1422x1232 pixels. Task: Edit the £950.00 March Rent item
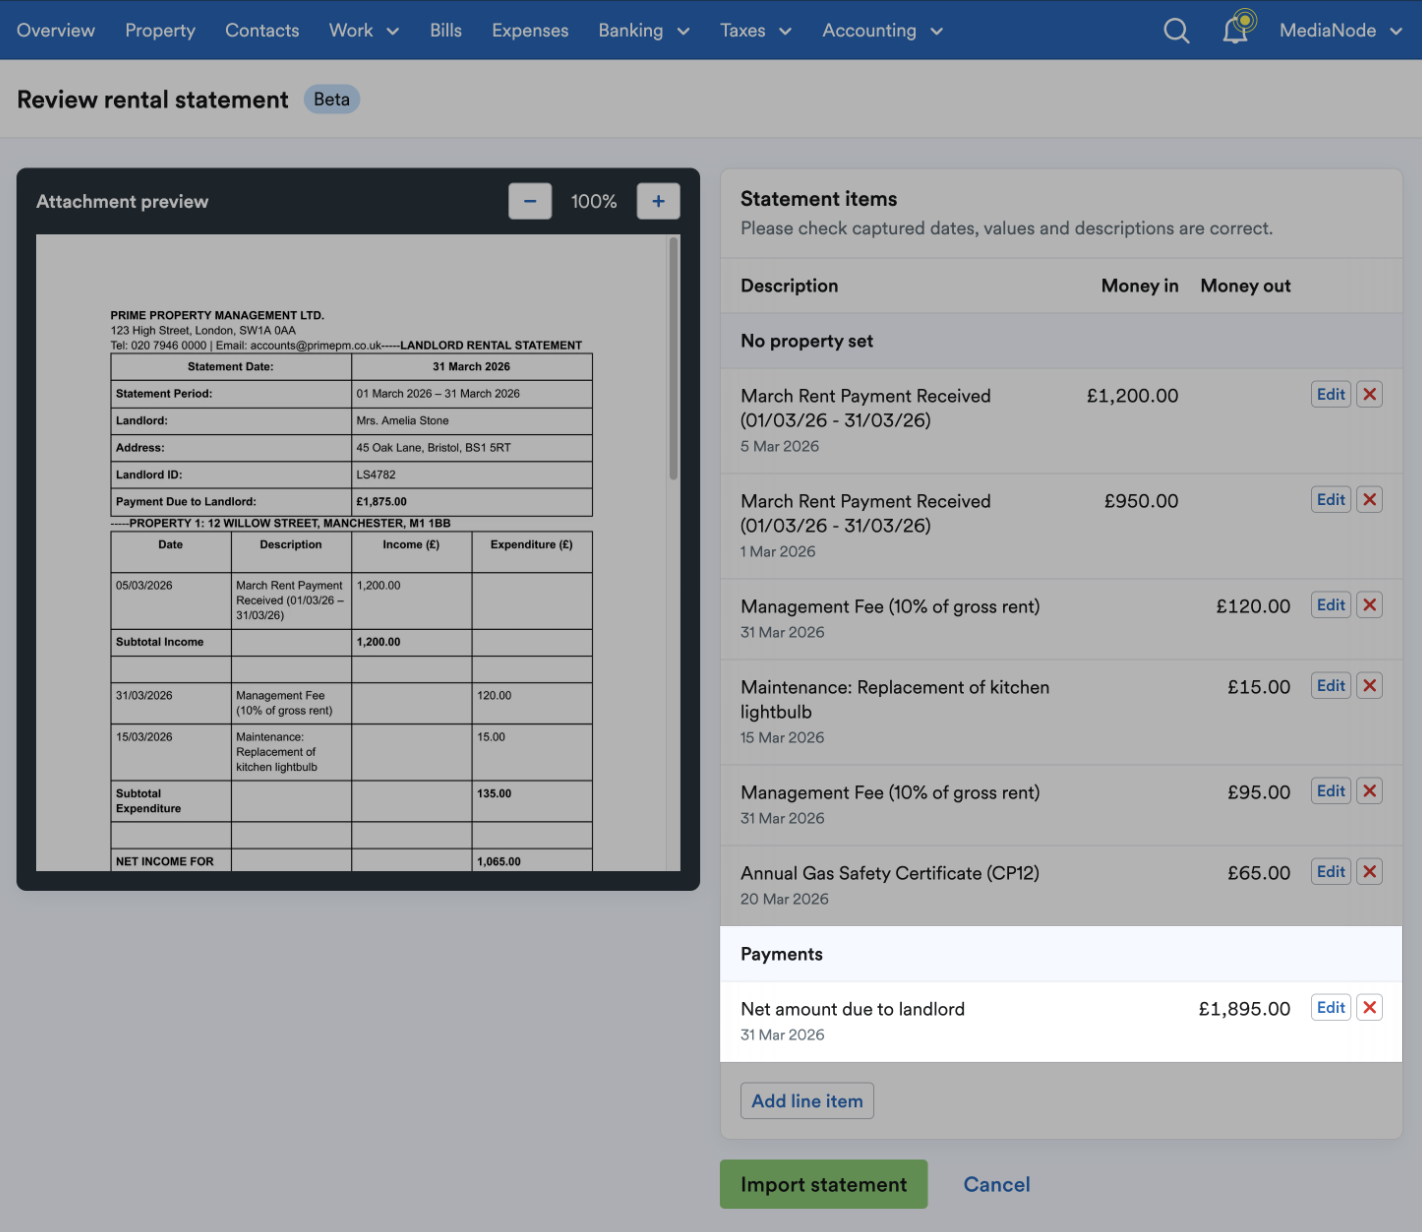1331,499
